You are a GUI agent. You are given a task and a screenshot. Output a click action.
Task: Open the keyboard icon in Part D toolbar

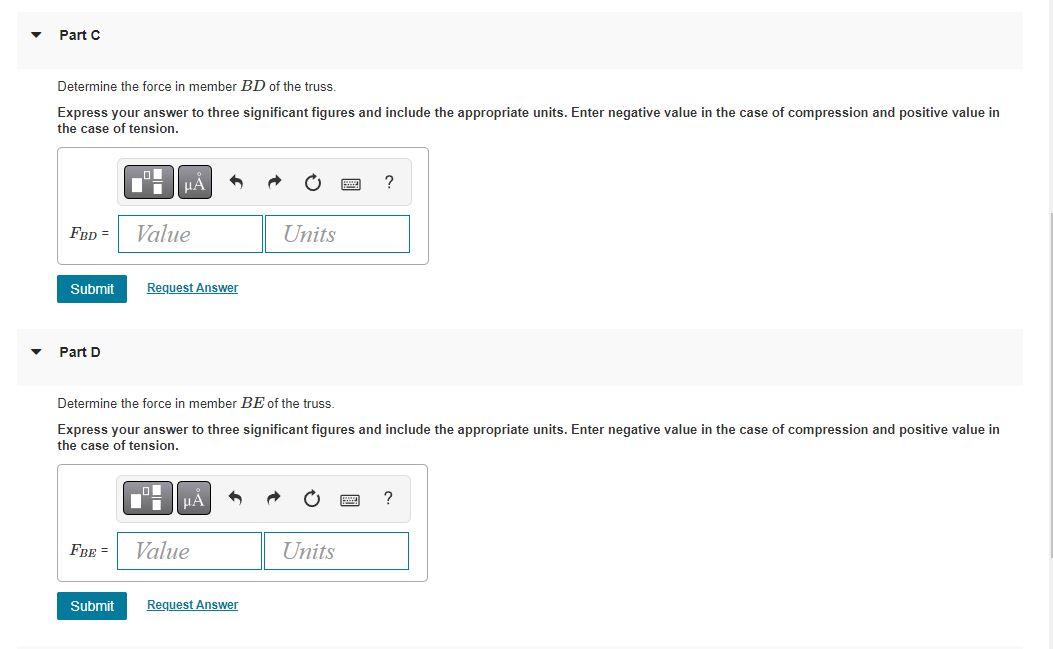click(350, 498)
